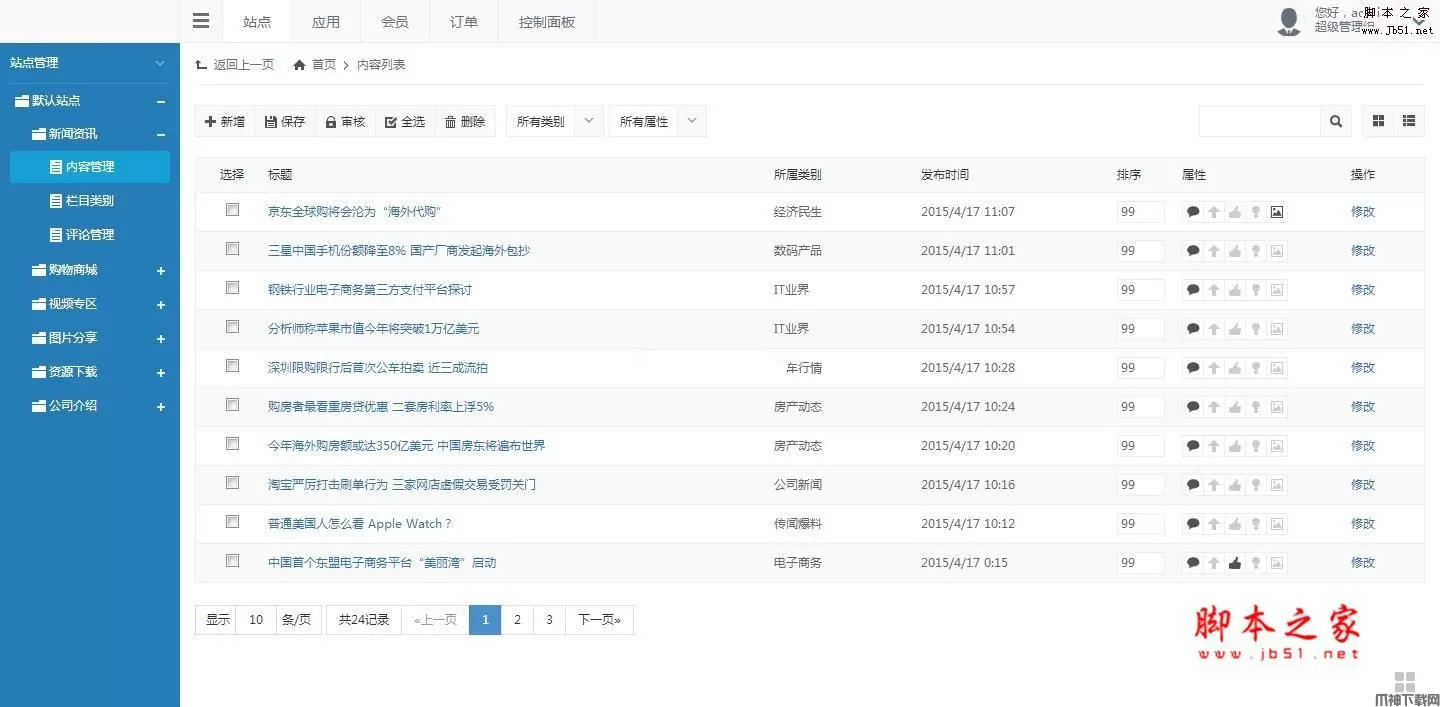Tick the checkbox on the 淘宝严厉打击刷单 row
The image size is (1440, 707).
(x=232, y=482)
